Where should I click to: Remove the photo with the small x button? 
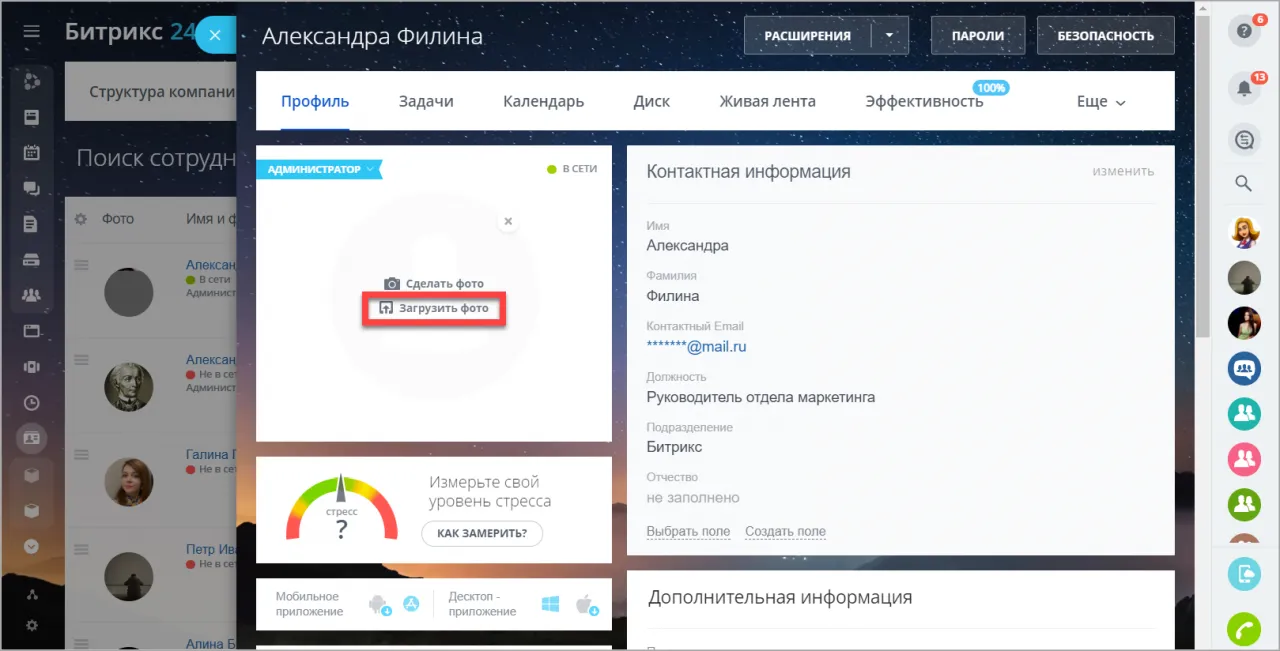508,221
